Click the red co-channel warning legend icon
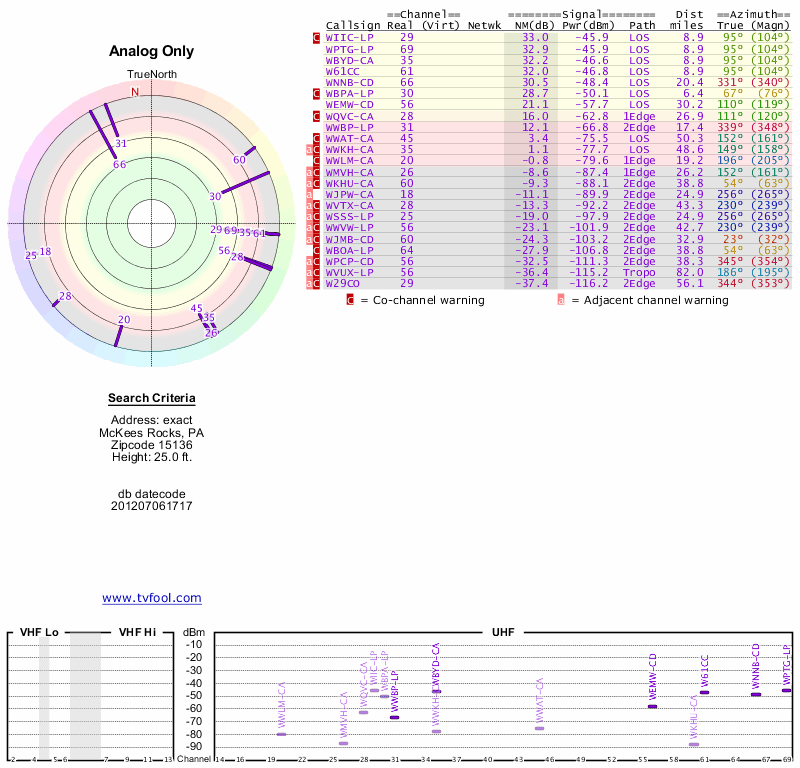This screenshot has height=768, width=800. (350, 299)
